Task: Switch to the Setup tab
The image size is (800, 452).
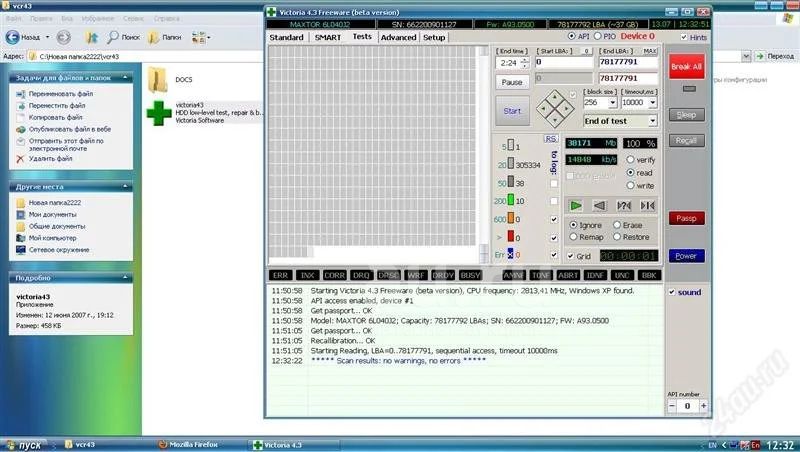Action: [434, 37]
